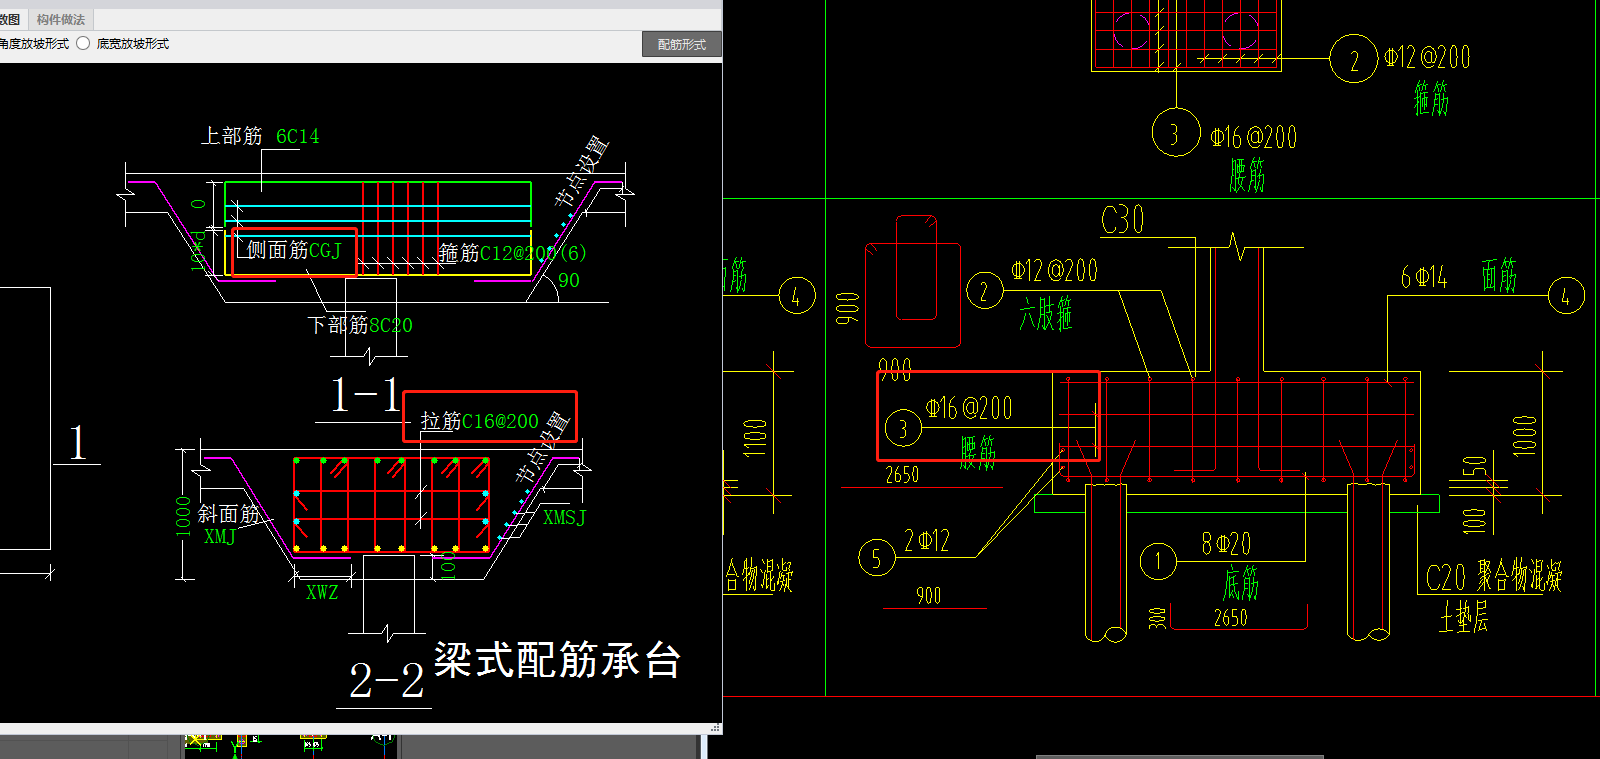Click the green XMSJ parameter
This screenshot has height=759, width=1600.
(x=564, y=517)
